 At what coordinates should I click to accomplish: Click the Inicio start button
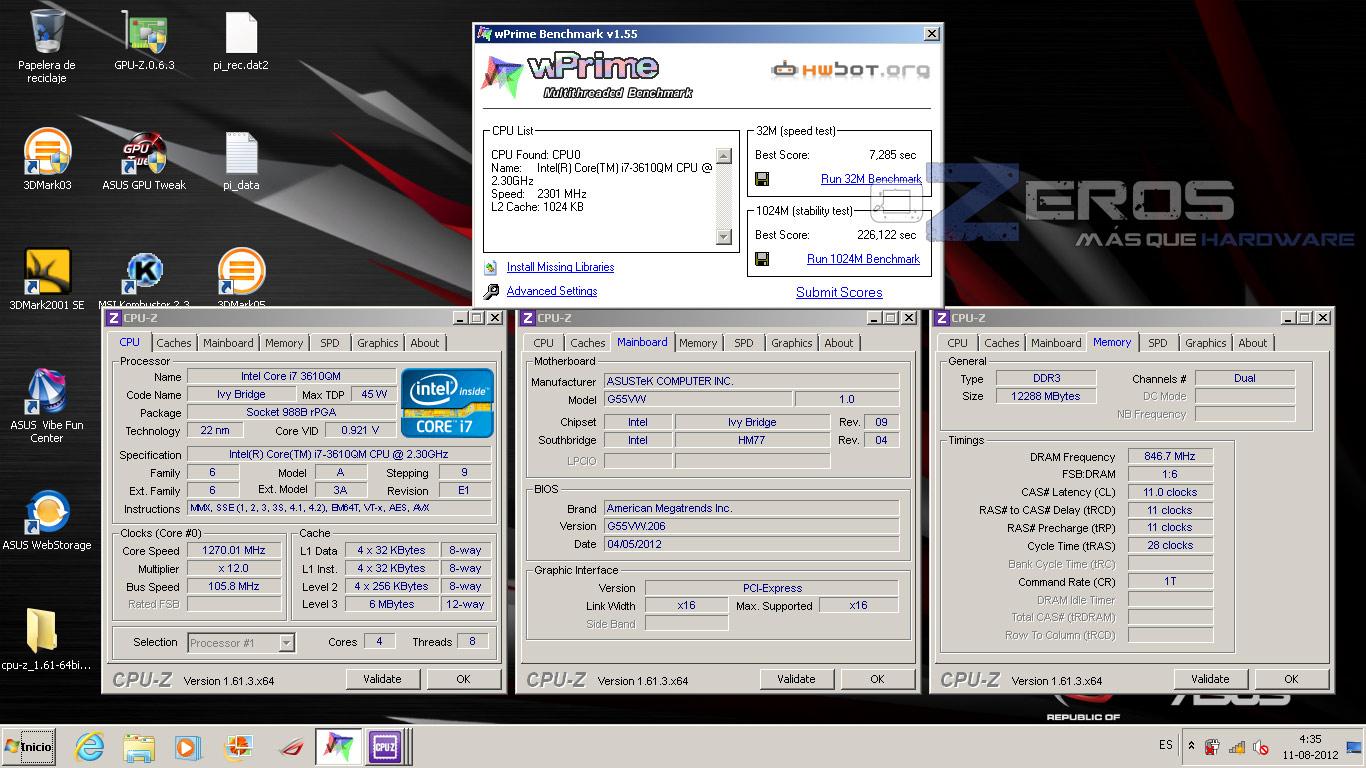tap(29, 747)
